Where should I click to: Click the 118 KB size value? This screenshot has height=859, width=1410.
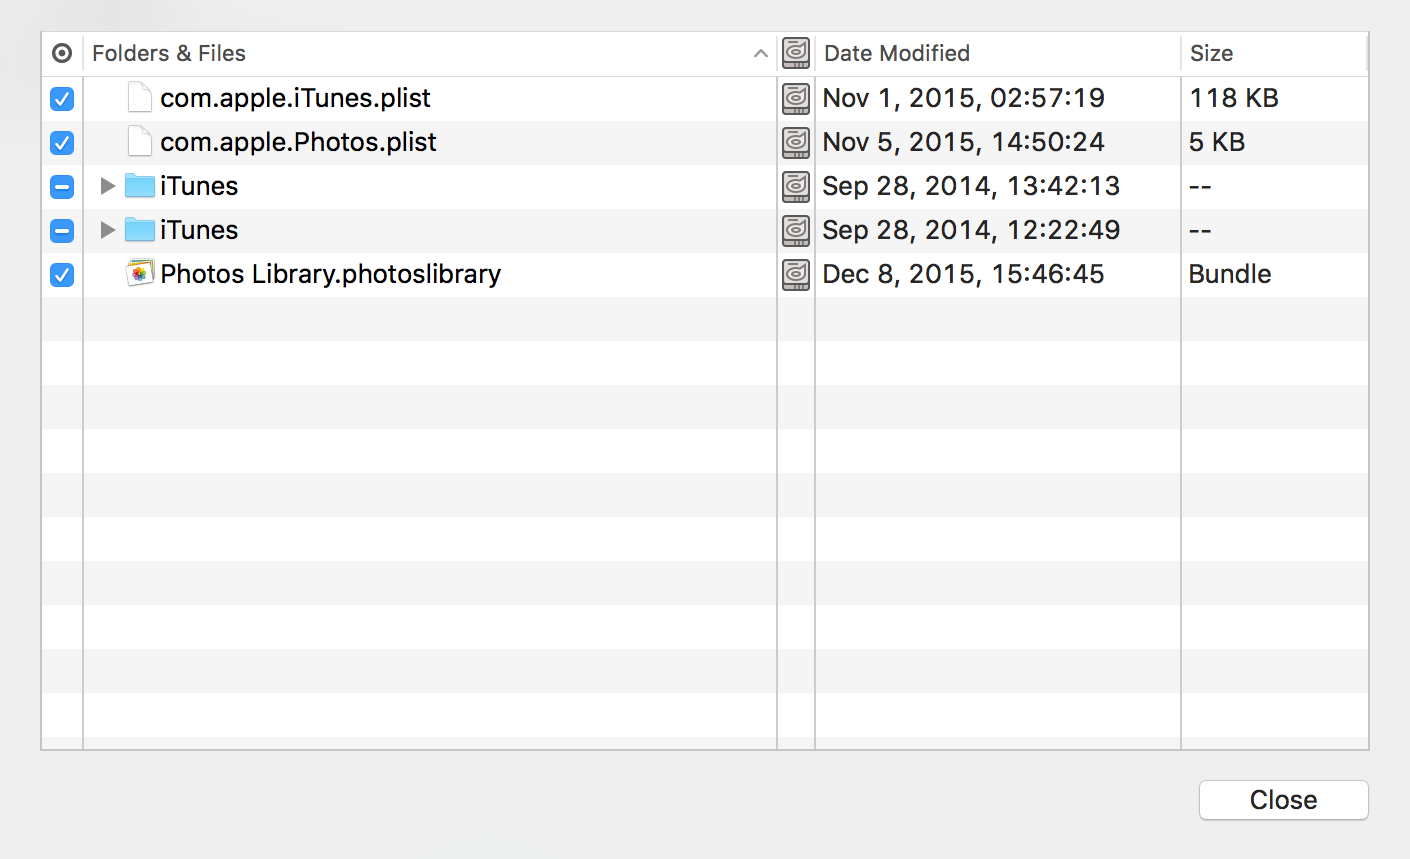(1234, 98)
